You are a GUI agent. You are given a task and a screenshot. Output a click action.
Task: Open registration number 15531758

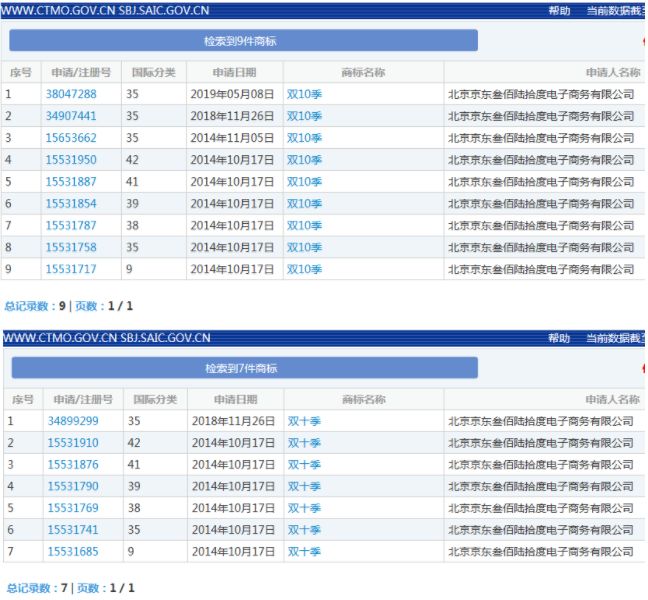[71, 248]
